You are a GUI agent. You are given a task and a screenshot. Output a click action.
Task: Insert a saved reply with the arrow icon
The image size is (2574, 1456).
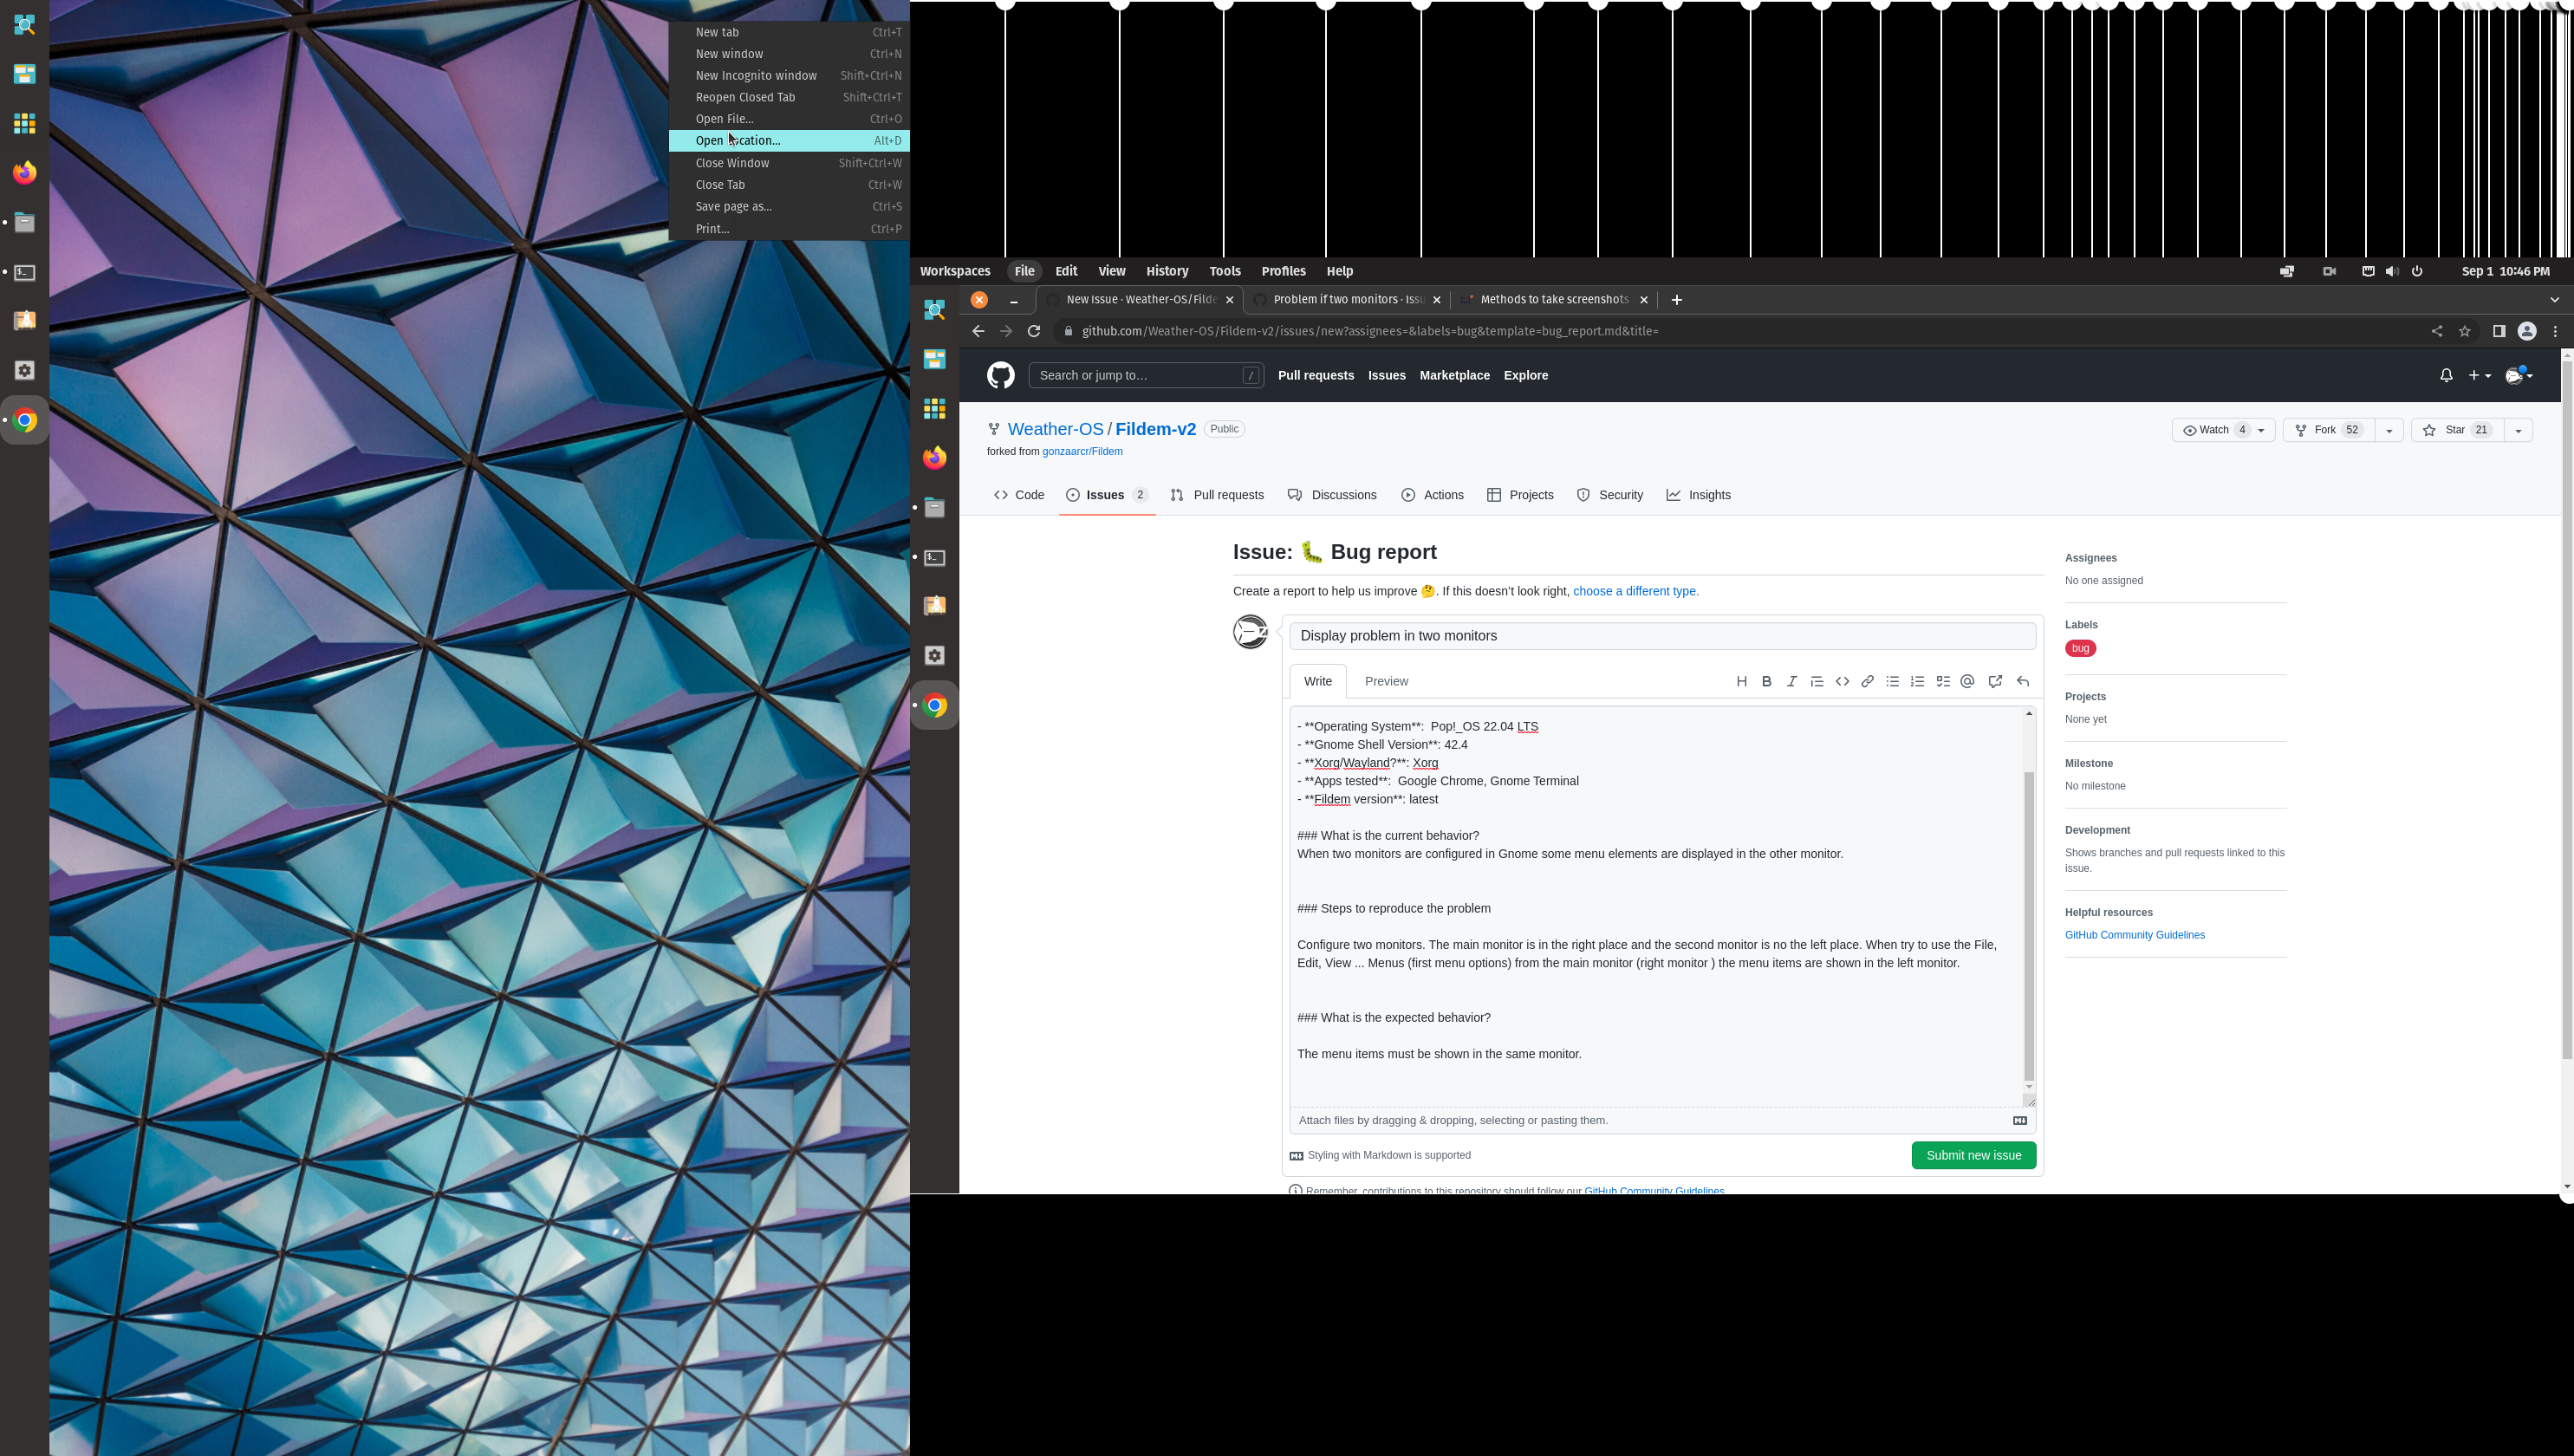[2022, 681]
